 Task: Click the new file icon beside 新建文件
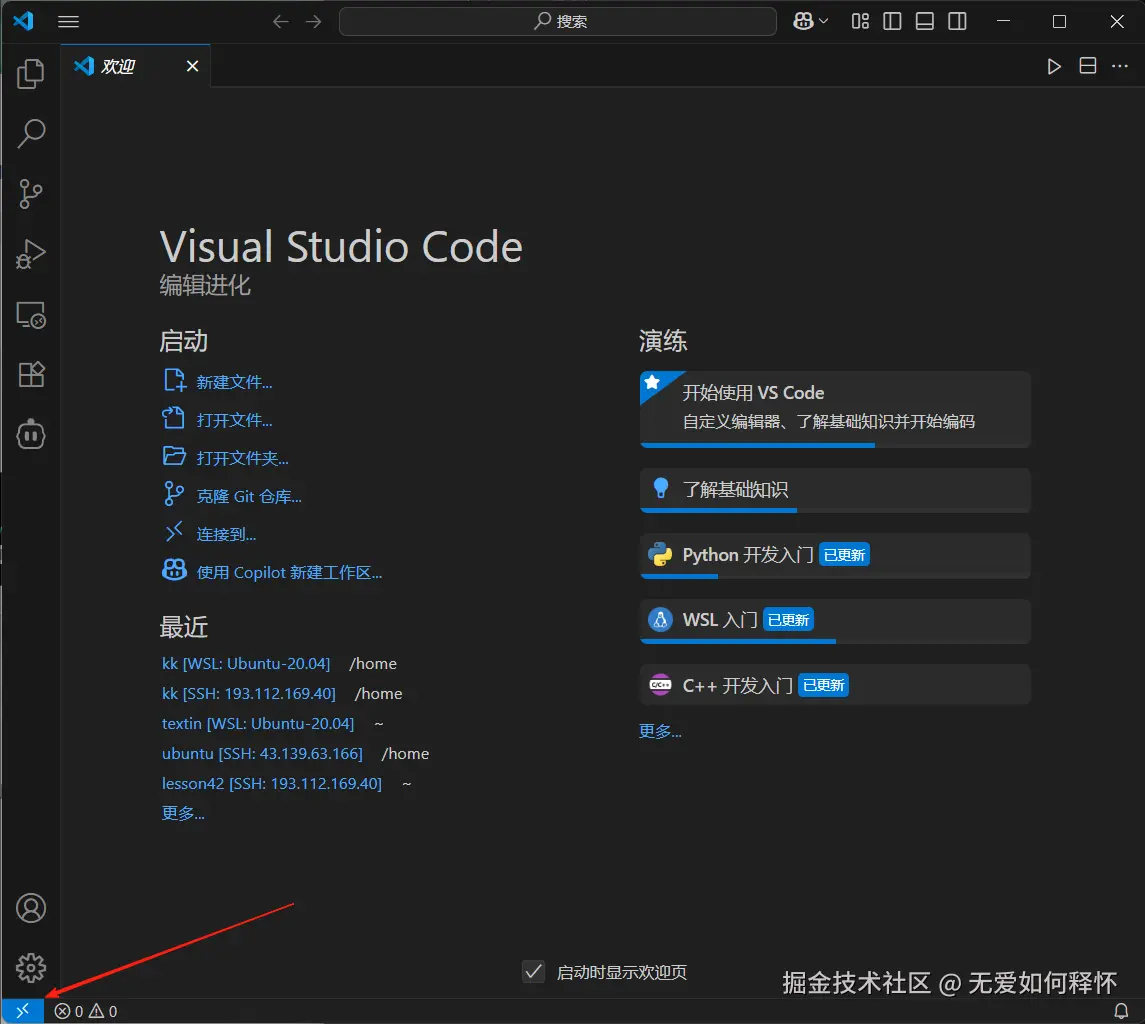pyautogui.click(x=174, y=381)
